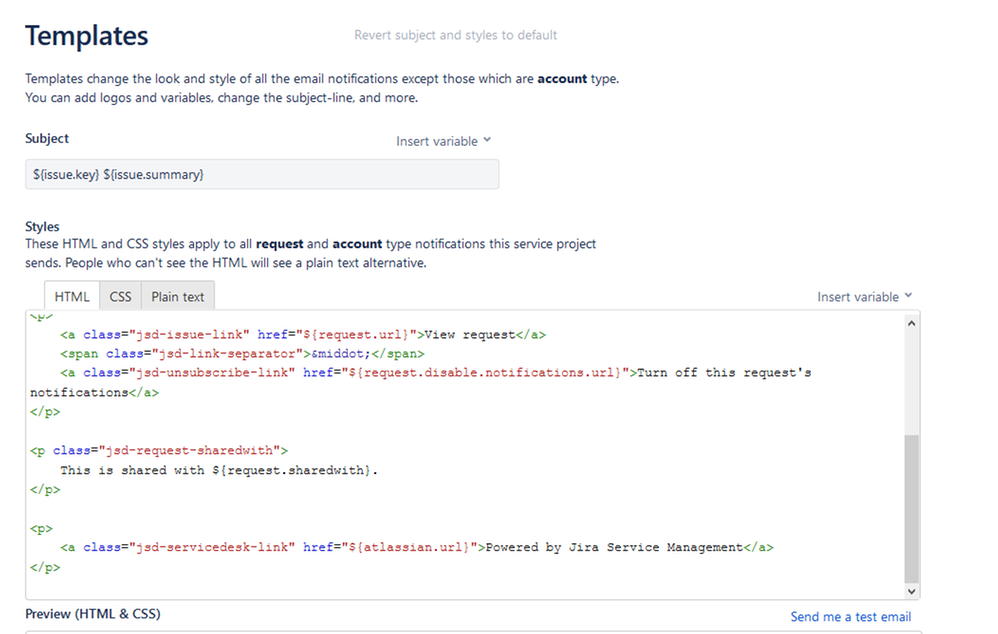Click the jsd-request-sharedwith paragraph line

[158, 451]
